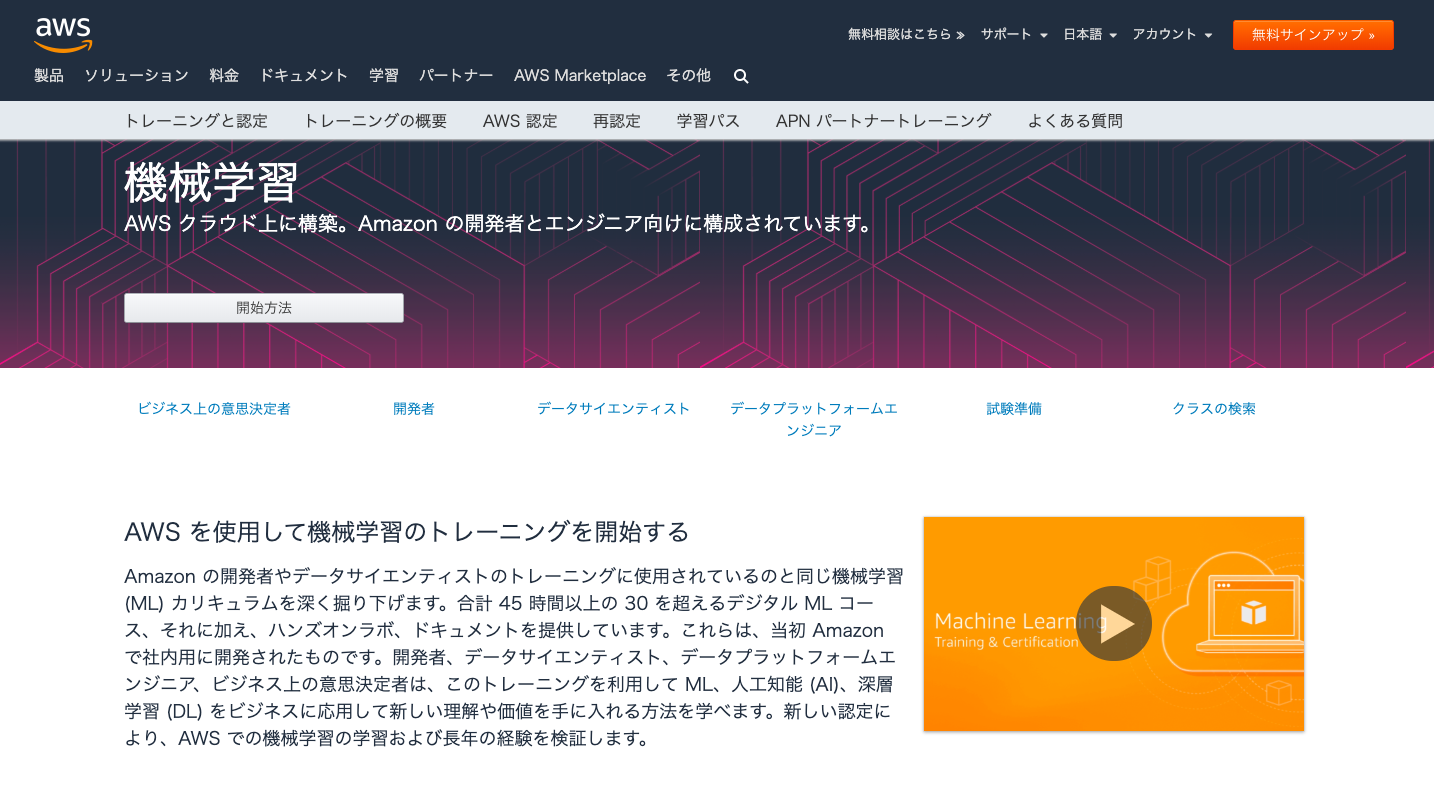
Task: Click the クラスの検索 link
Action: (1214, 408)
